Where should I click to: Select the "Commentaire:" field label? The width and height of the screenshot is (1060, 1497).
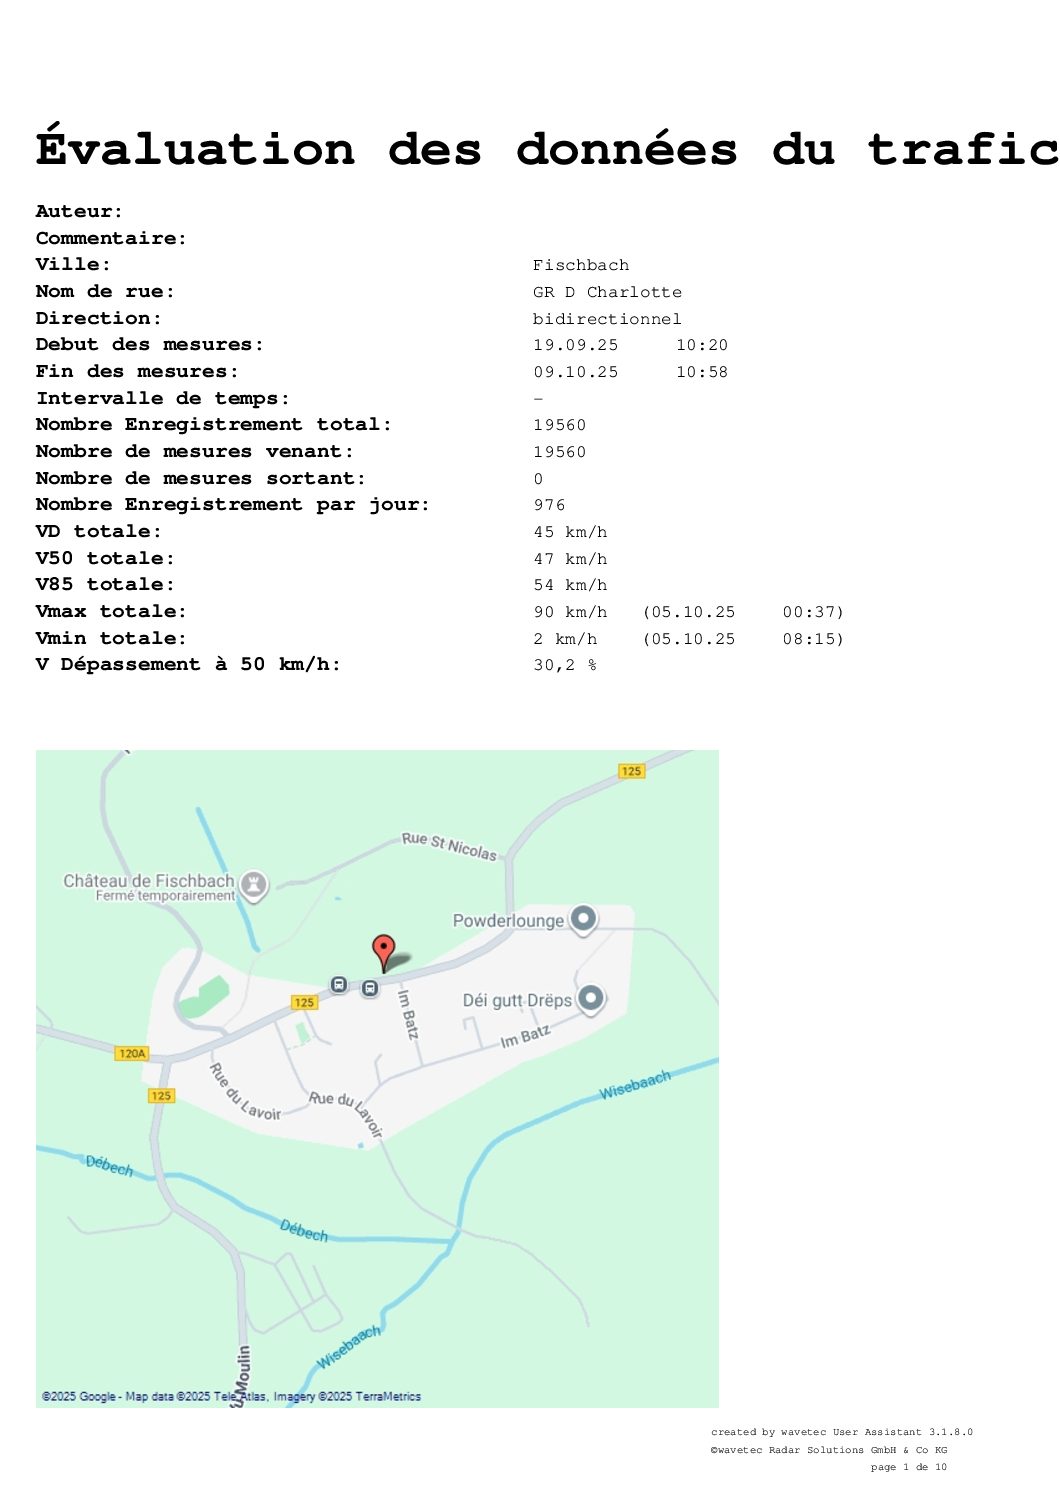[112, 238]
